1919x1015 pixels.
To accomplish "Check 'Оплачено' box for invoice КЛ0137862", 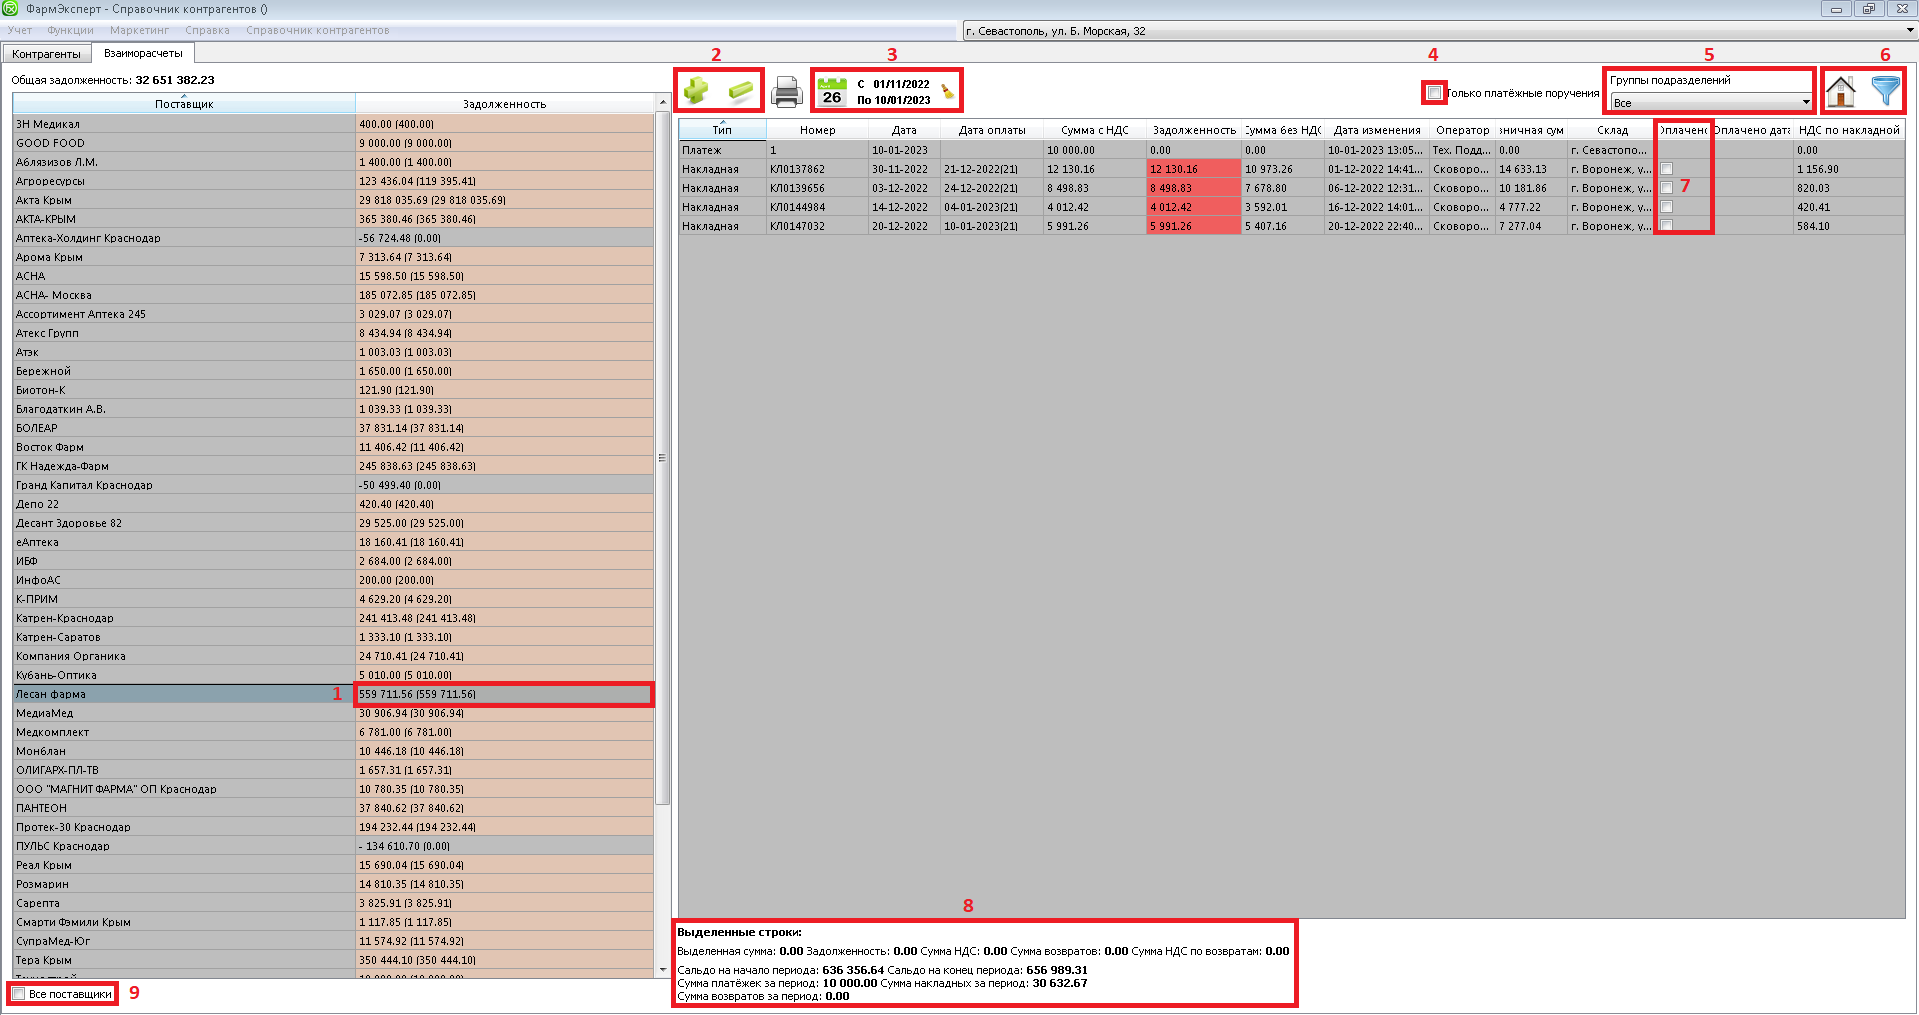I will pos(1666,169).
